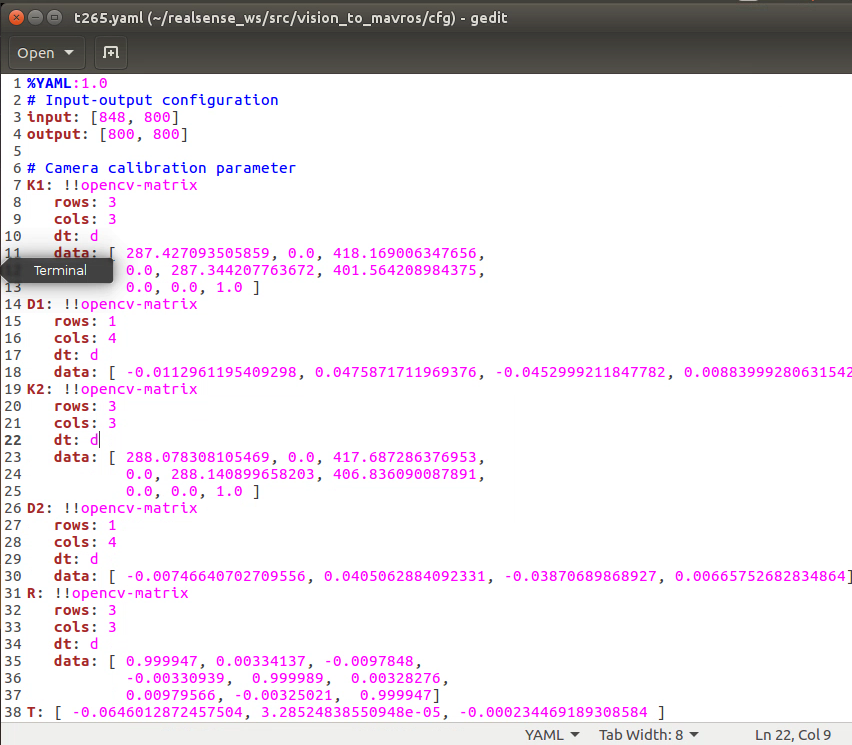Click value -0.0112961195409298 in D1 data
The height and width of the screenshot is (745, 852).
[x=211, y=372]
